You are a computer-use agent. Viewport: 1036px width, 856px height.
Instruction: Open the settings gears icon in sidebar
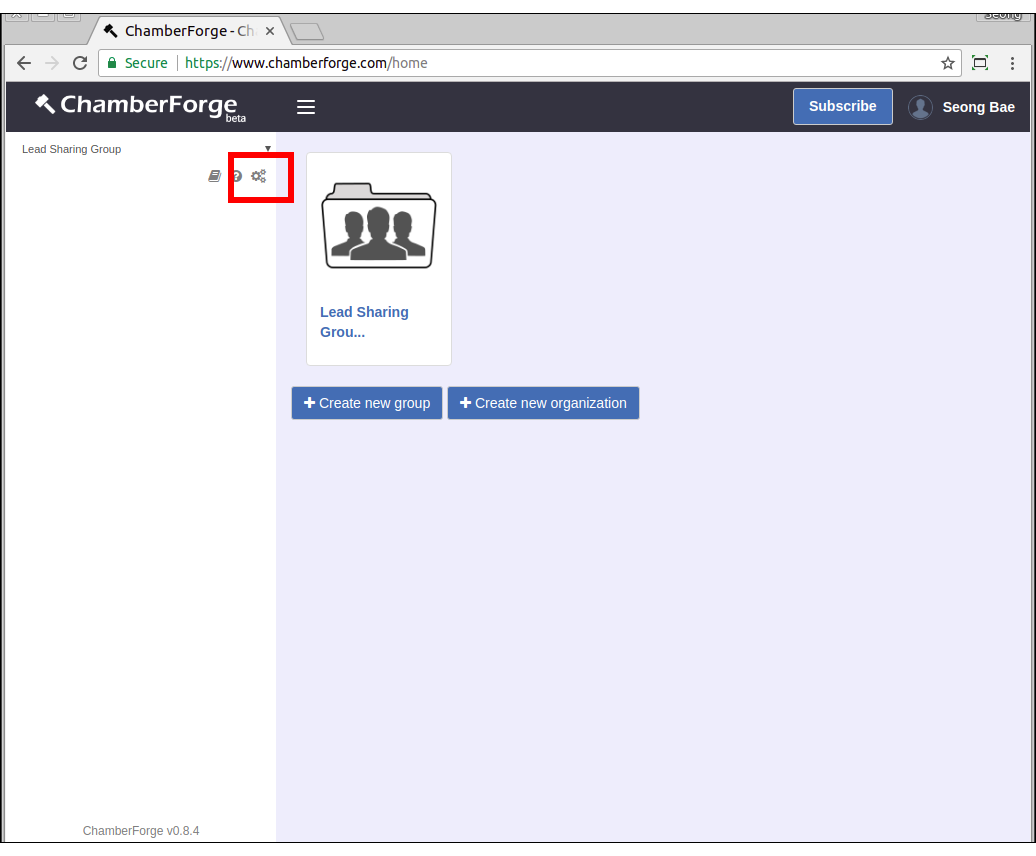click(258, 176)
